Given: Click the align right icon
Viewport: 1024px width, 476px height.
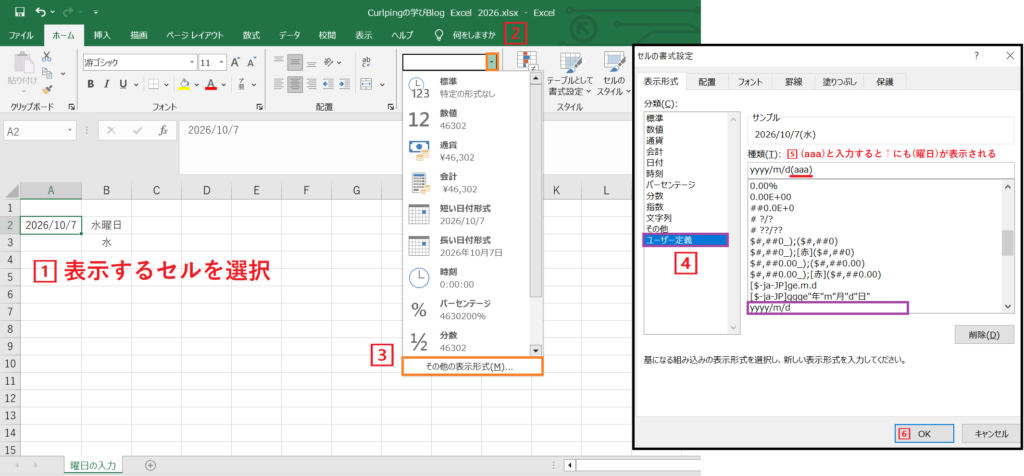Looking at the screenshot, I should pos(312,84).
